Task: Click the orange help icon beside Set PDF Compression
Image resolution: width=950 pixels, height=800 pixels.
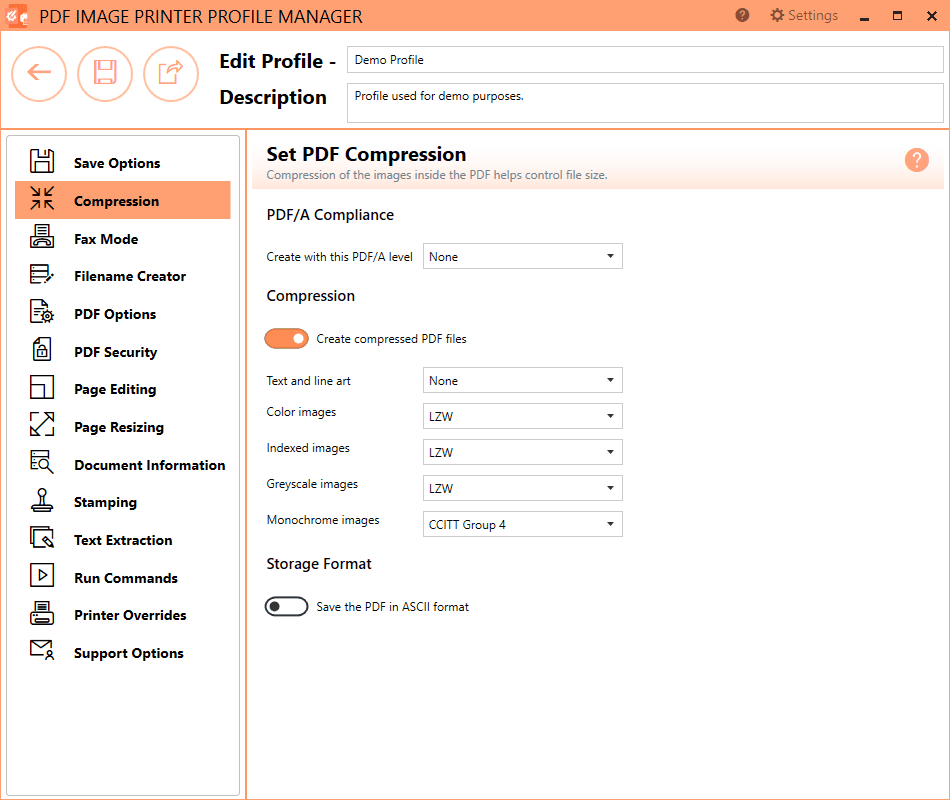Action: (x=917, y=160)
